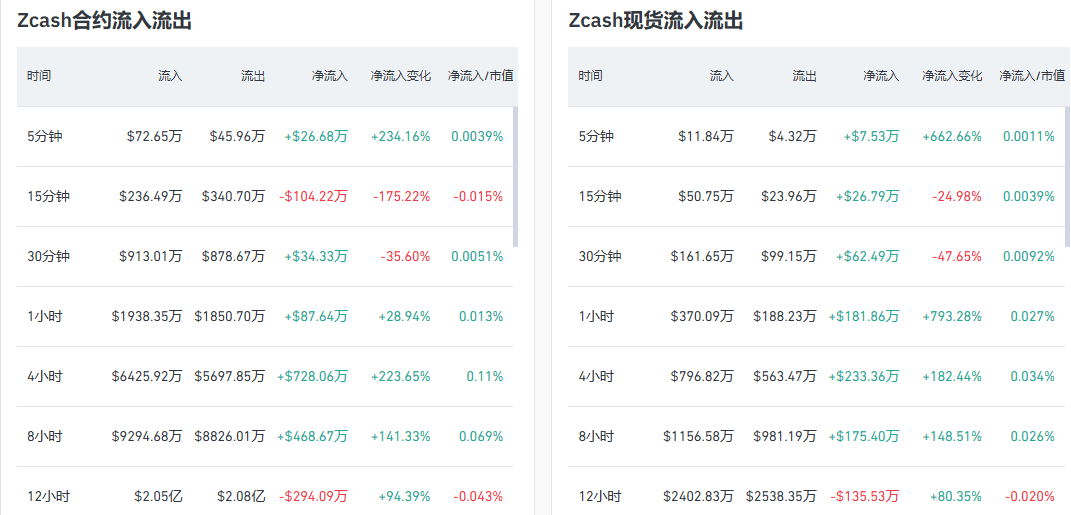Screen dimensions: 1071x515
Task: Click the $1938.35万 inflow value
Action: tap(147, 317)
